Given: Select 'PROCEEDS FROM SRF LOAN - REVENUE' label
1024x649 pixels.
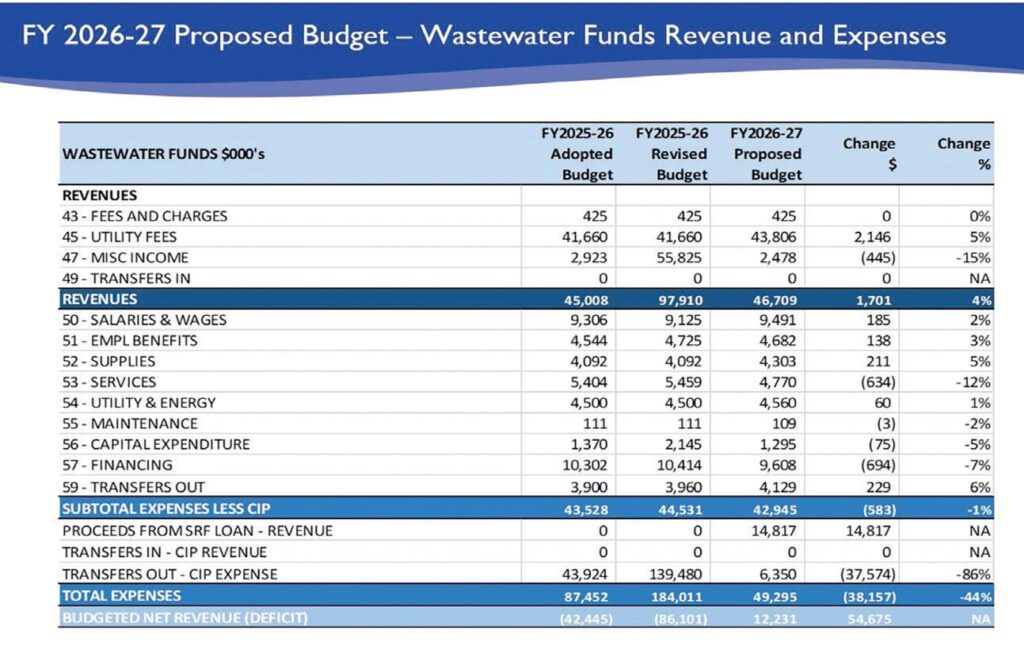Looking at the screenshot, I should (197, 531).
